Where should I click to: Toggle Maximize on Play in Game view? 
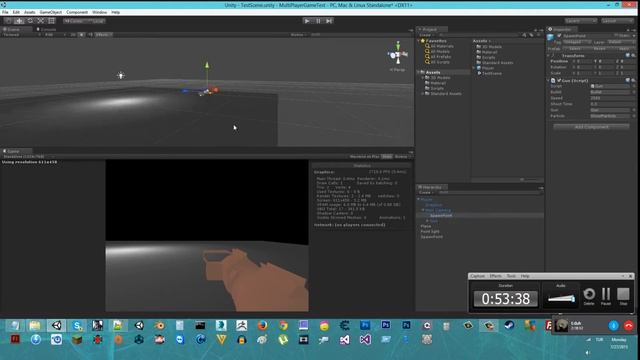[364, 157]
